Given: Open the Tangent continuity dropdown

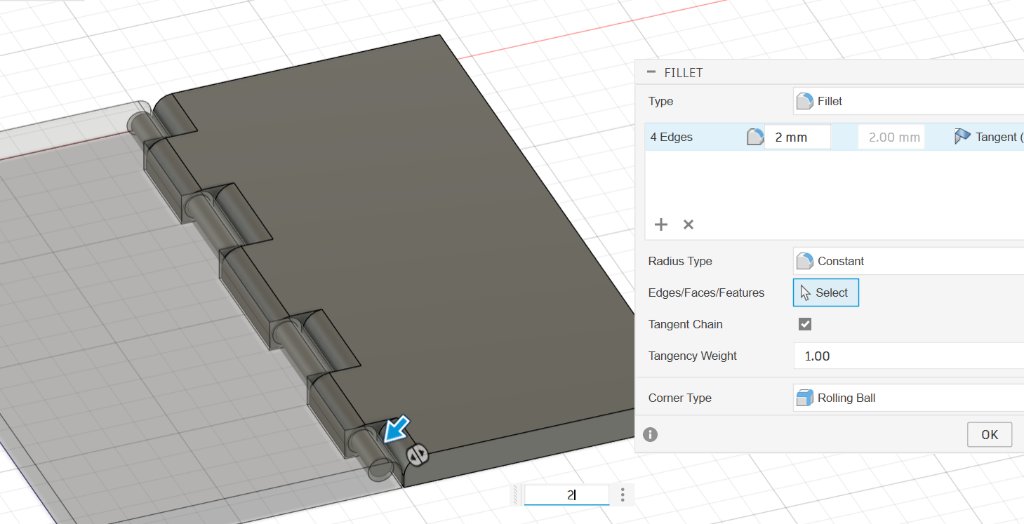Looking at the screenshot, I should click(x=988, y=137).
